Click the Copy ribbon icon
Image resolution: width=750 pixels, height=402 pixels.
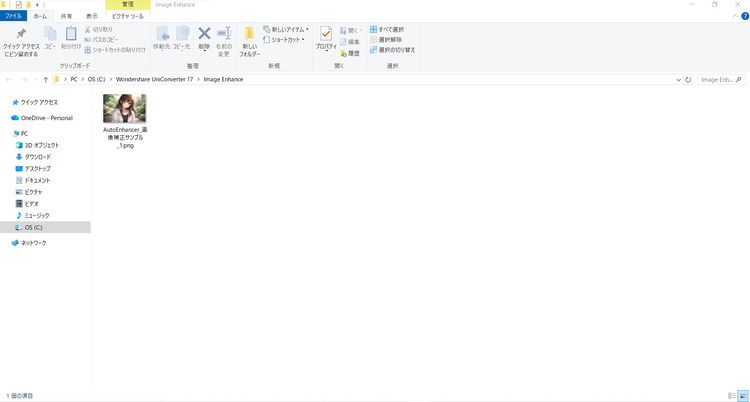coord(50,34)
